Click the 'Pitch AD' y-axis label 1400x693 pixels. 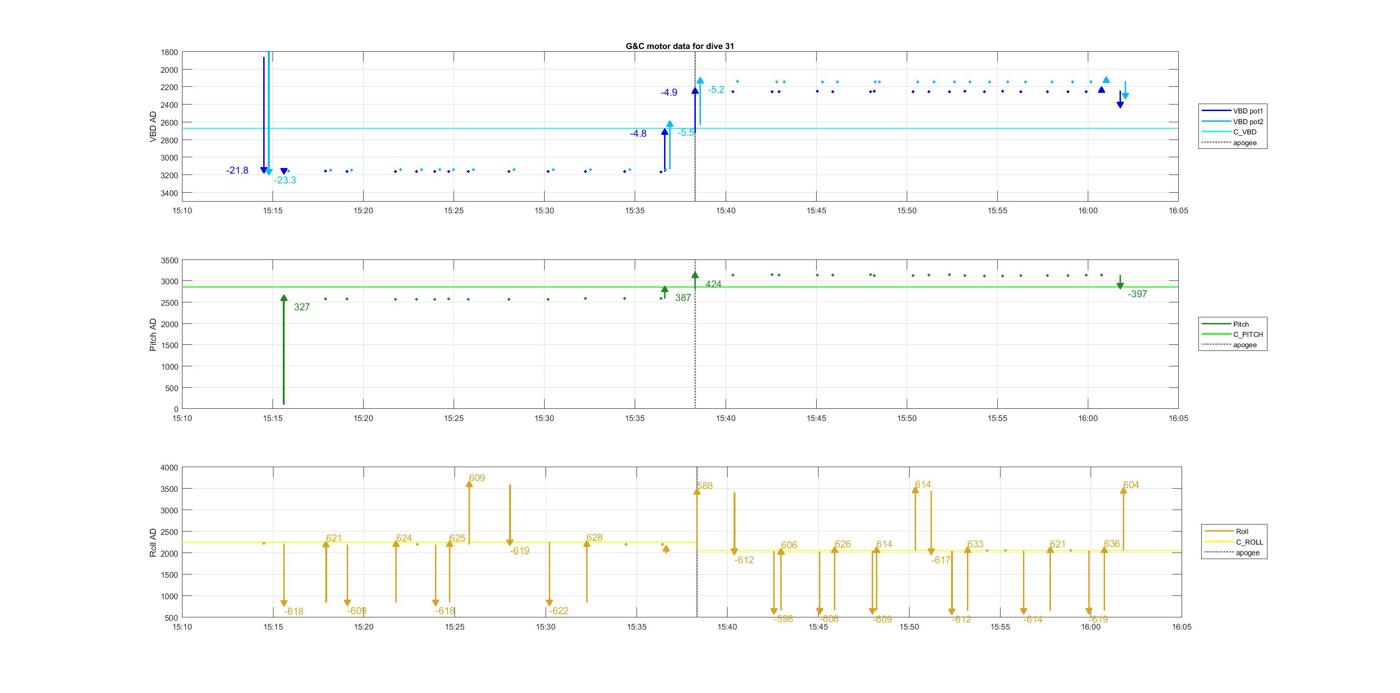coord(154,335)
